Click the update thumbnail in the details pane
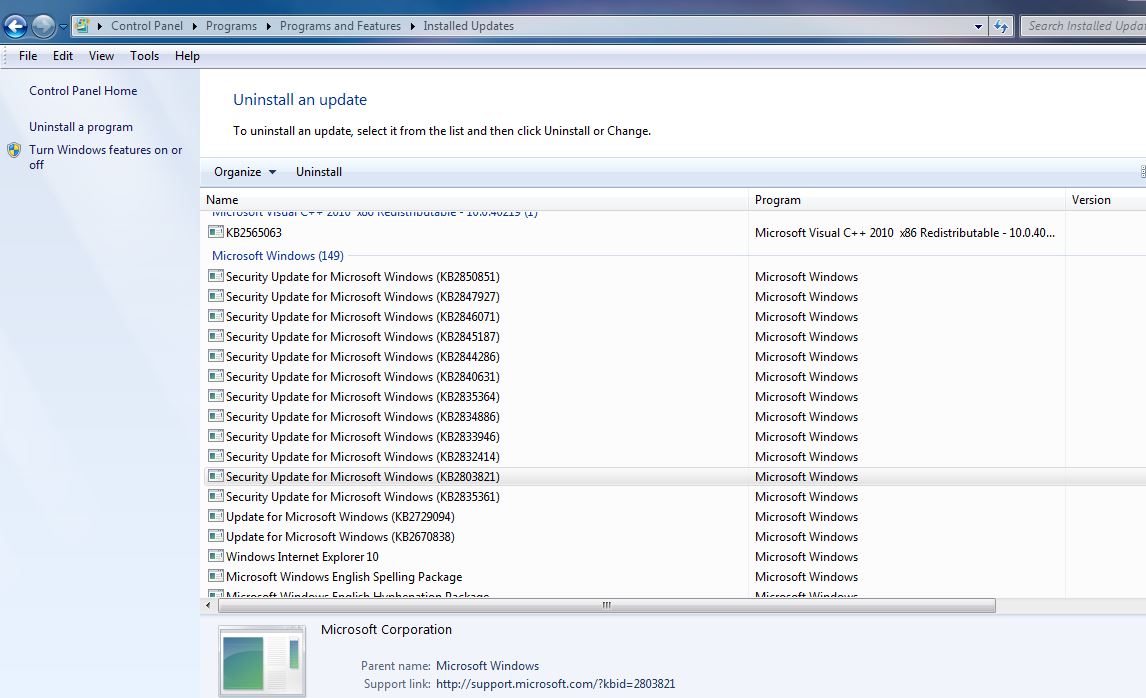 click(262, 662)
